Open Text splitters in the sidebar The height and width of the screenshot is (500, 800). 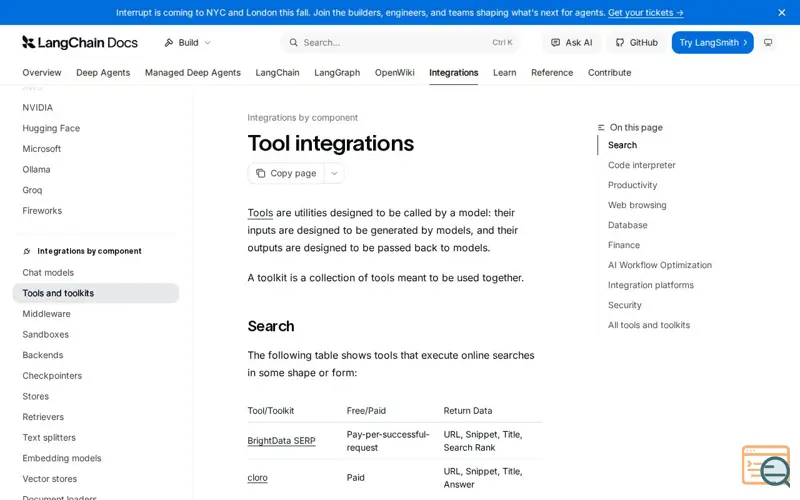tap(49, 437)
